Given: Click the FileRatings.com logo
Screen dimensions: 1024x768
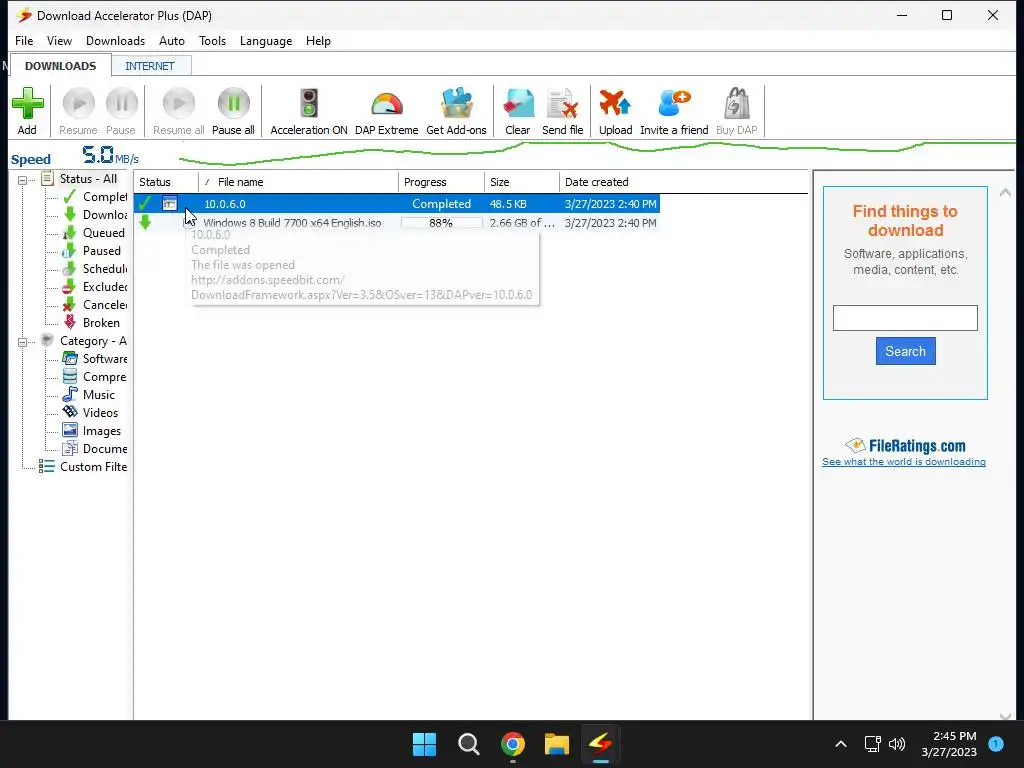Looking at the screenshot, I should [x=905, y=445].
